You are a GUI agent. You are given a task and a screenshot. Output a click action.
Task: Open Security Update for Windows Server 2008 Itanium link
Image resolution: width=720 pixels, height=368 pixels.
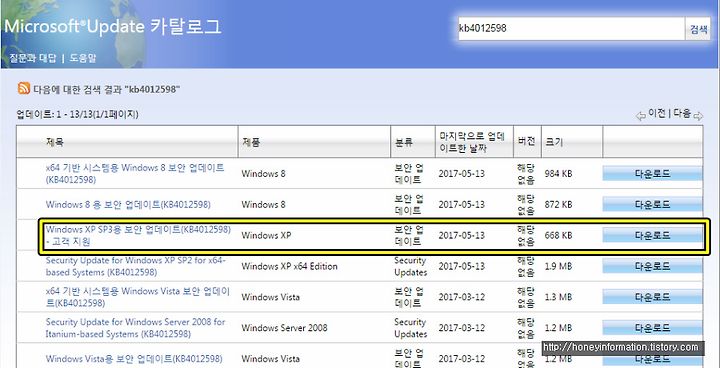(135, 328)
